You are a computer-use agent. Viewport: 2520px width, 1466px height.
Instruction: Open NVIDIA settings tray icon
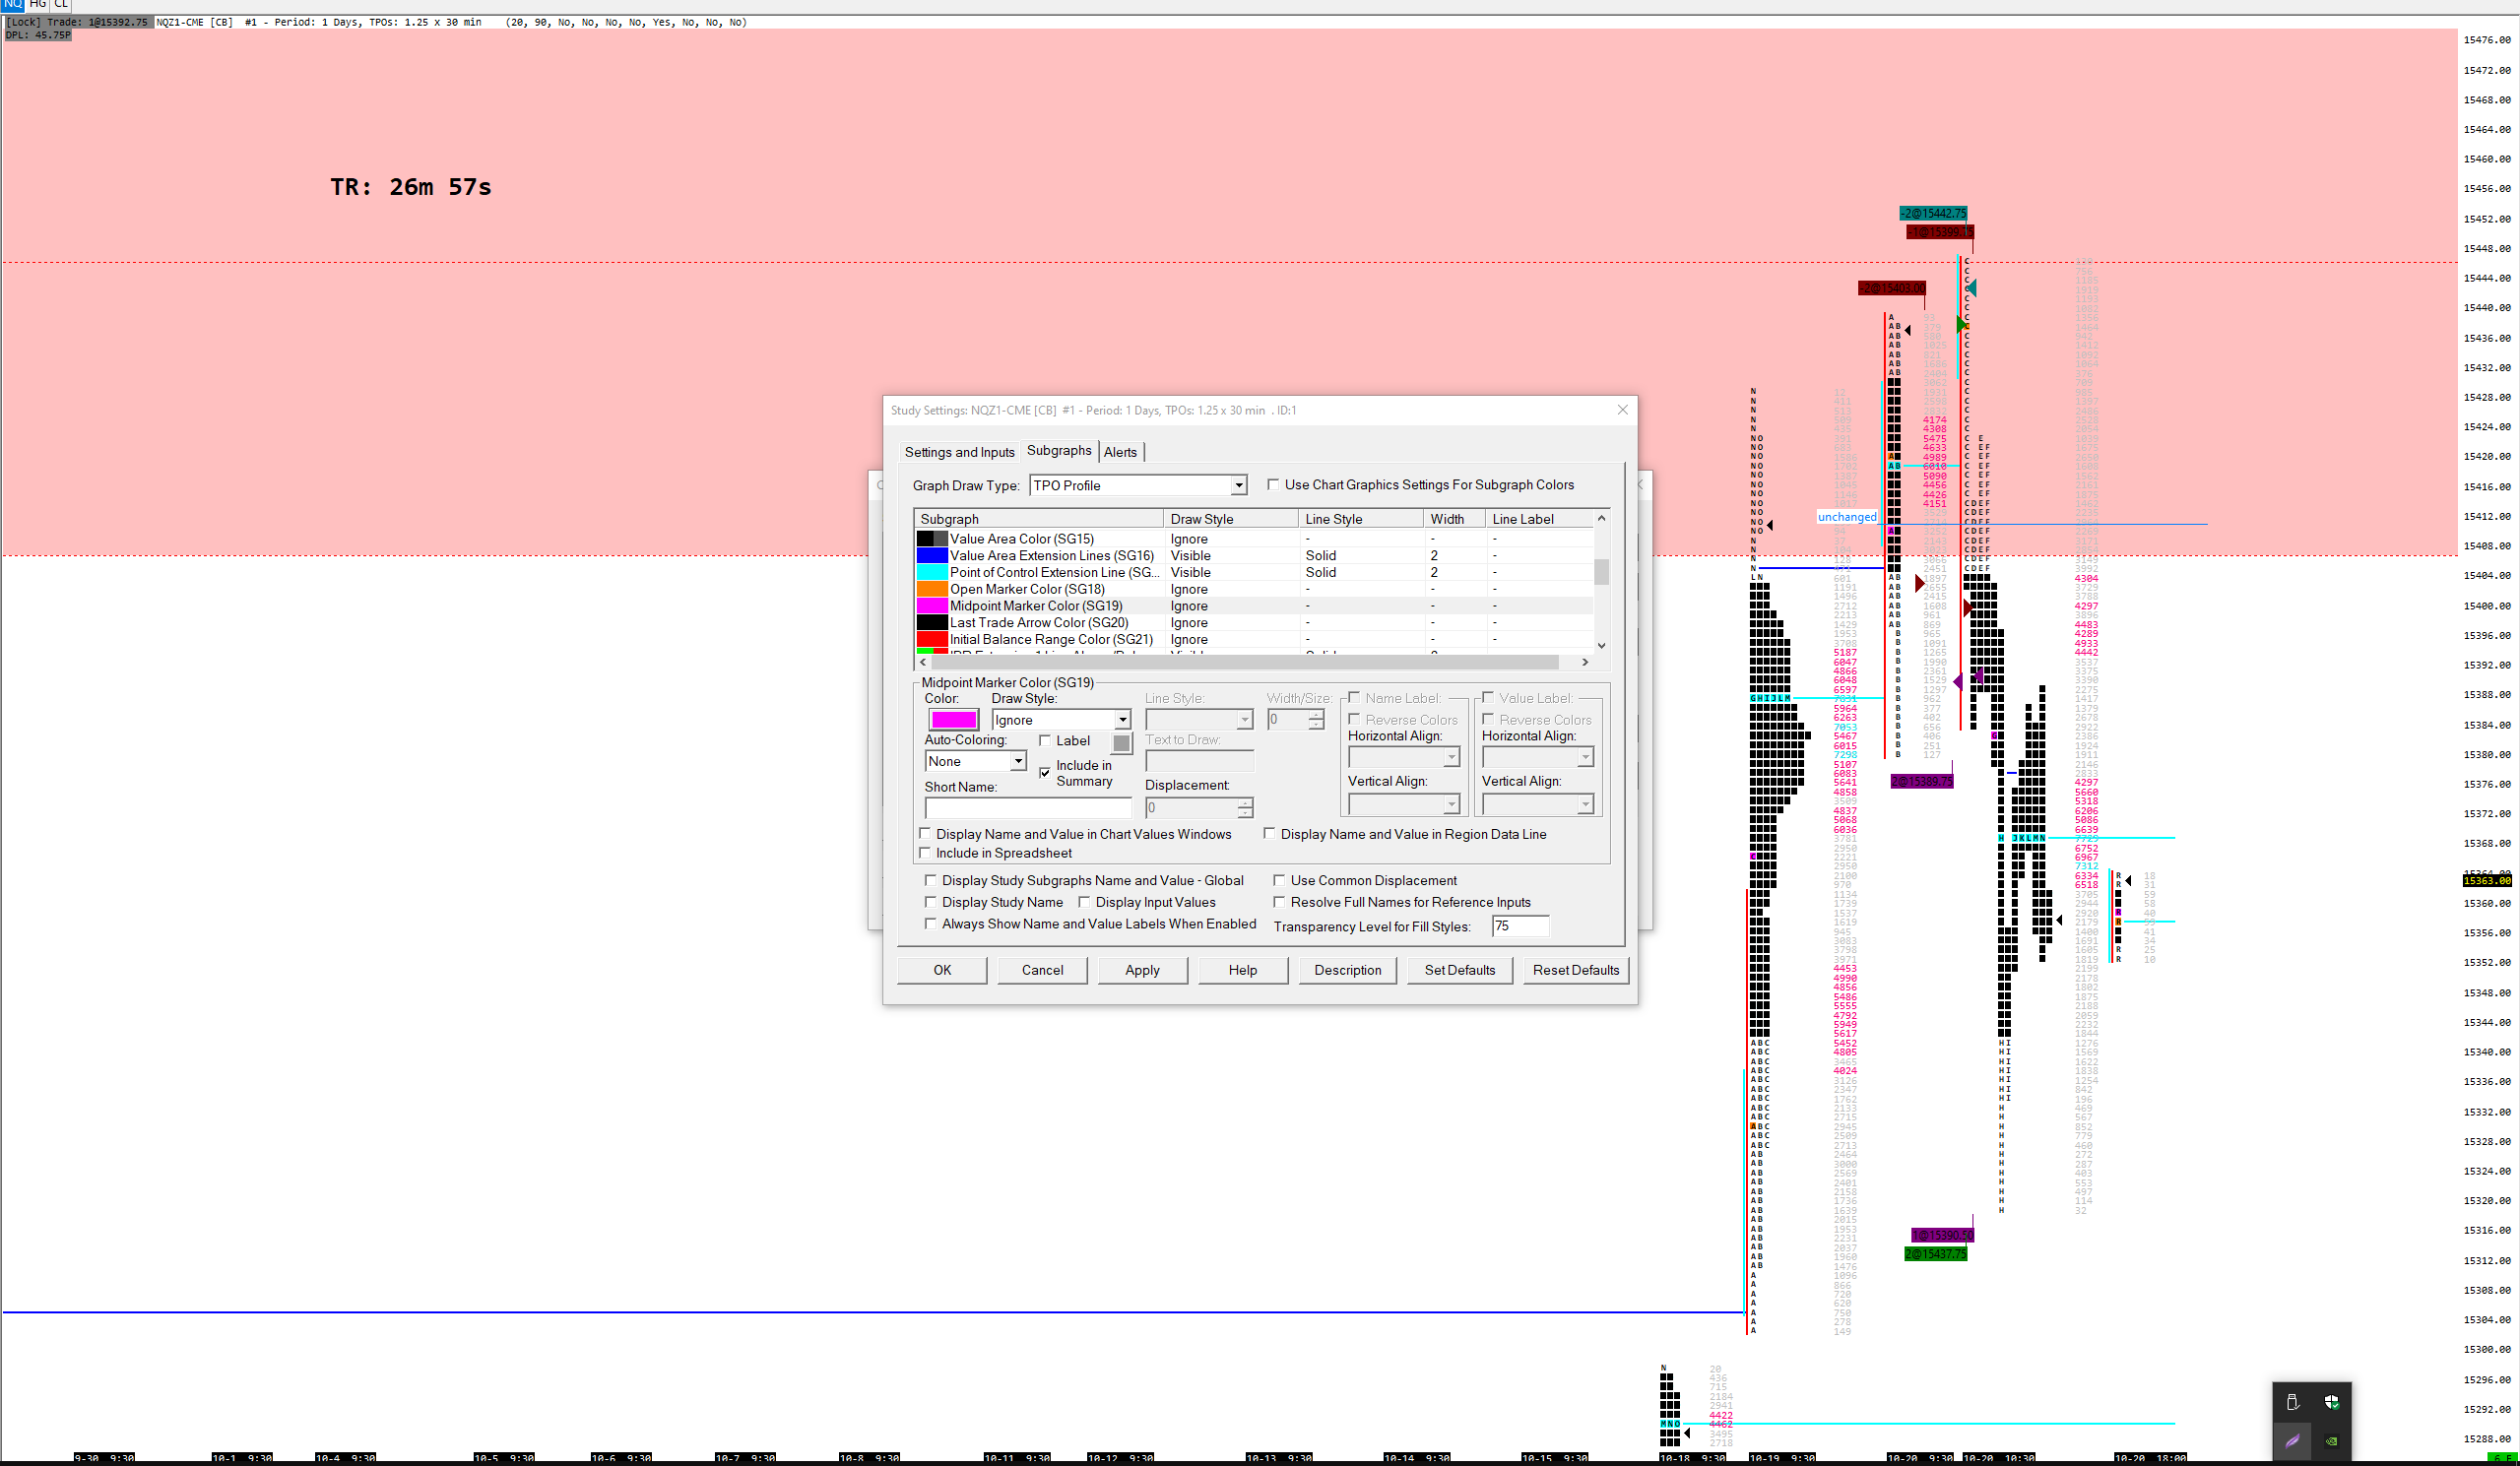point(2331,1441)
